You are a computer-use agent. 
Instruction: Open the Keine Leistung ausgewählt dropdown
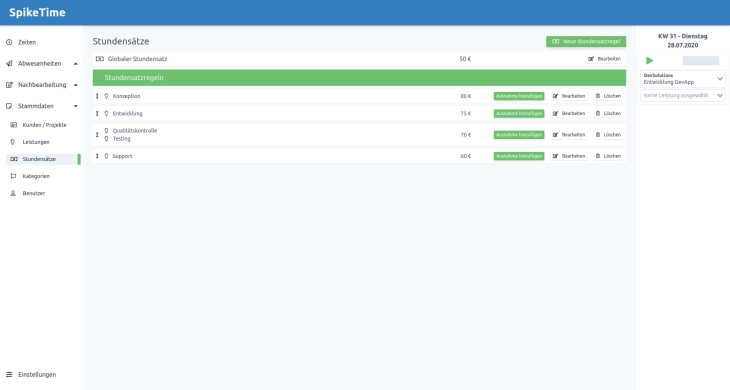(x=683, y=95)
